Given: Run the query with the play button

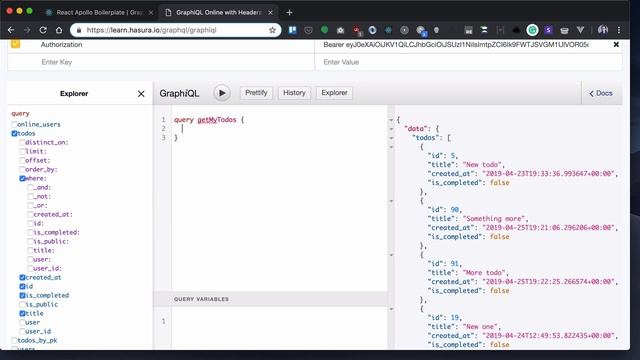Looking at the screenshot, I should 222,93.
